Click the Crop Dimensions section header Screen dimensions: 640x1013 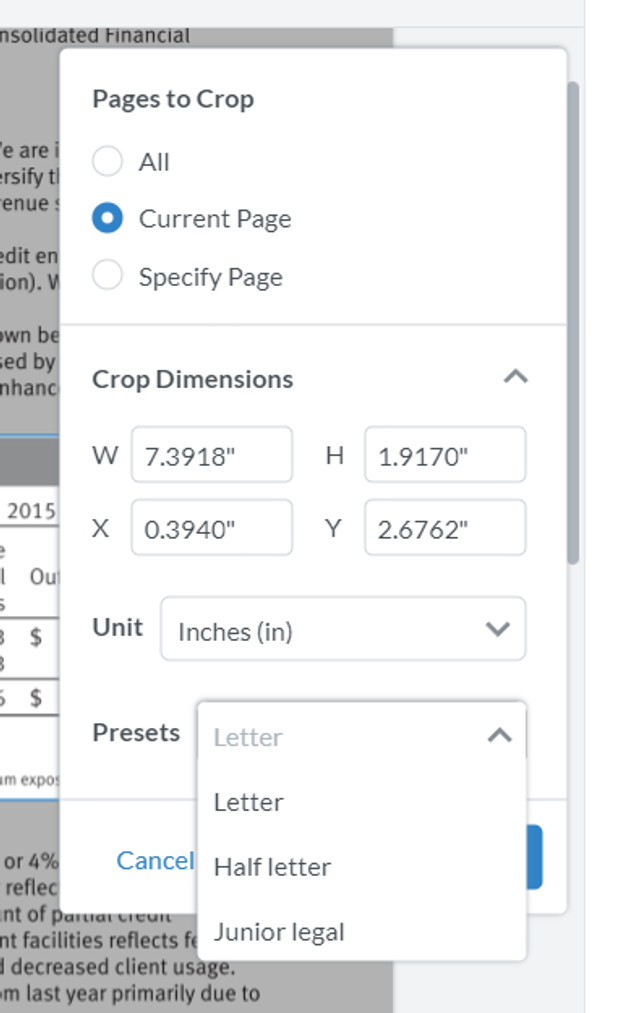193,378
